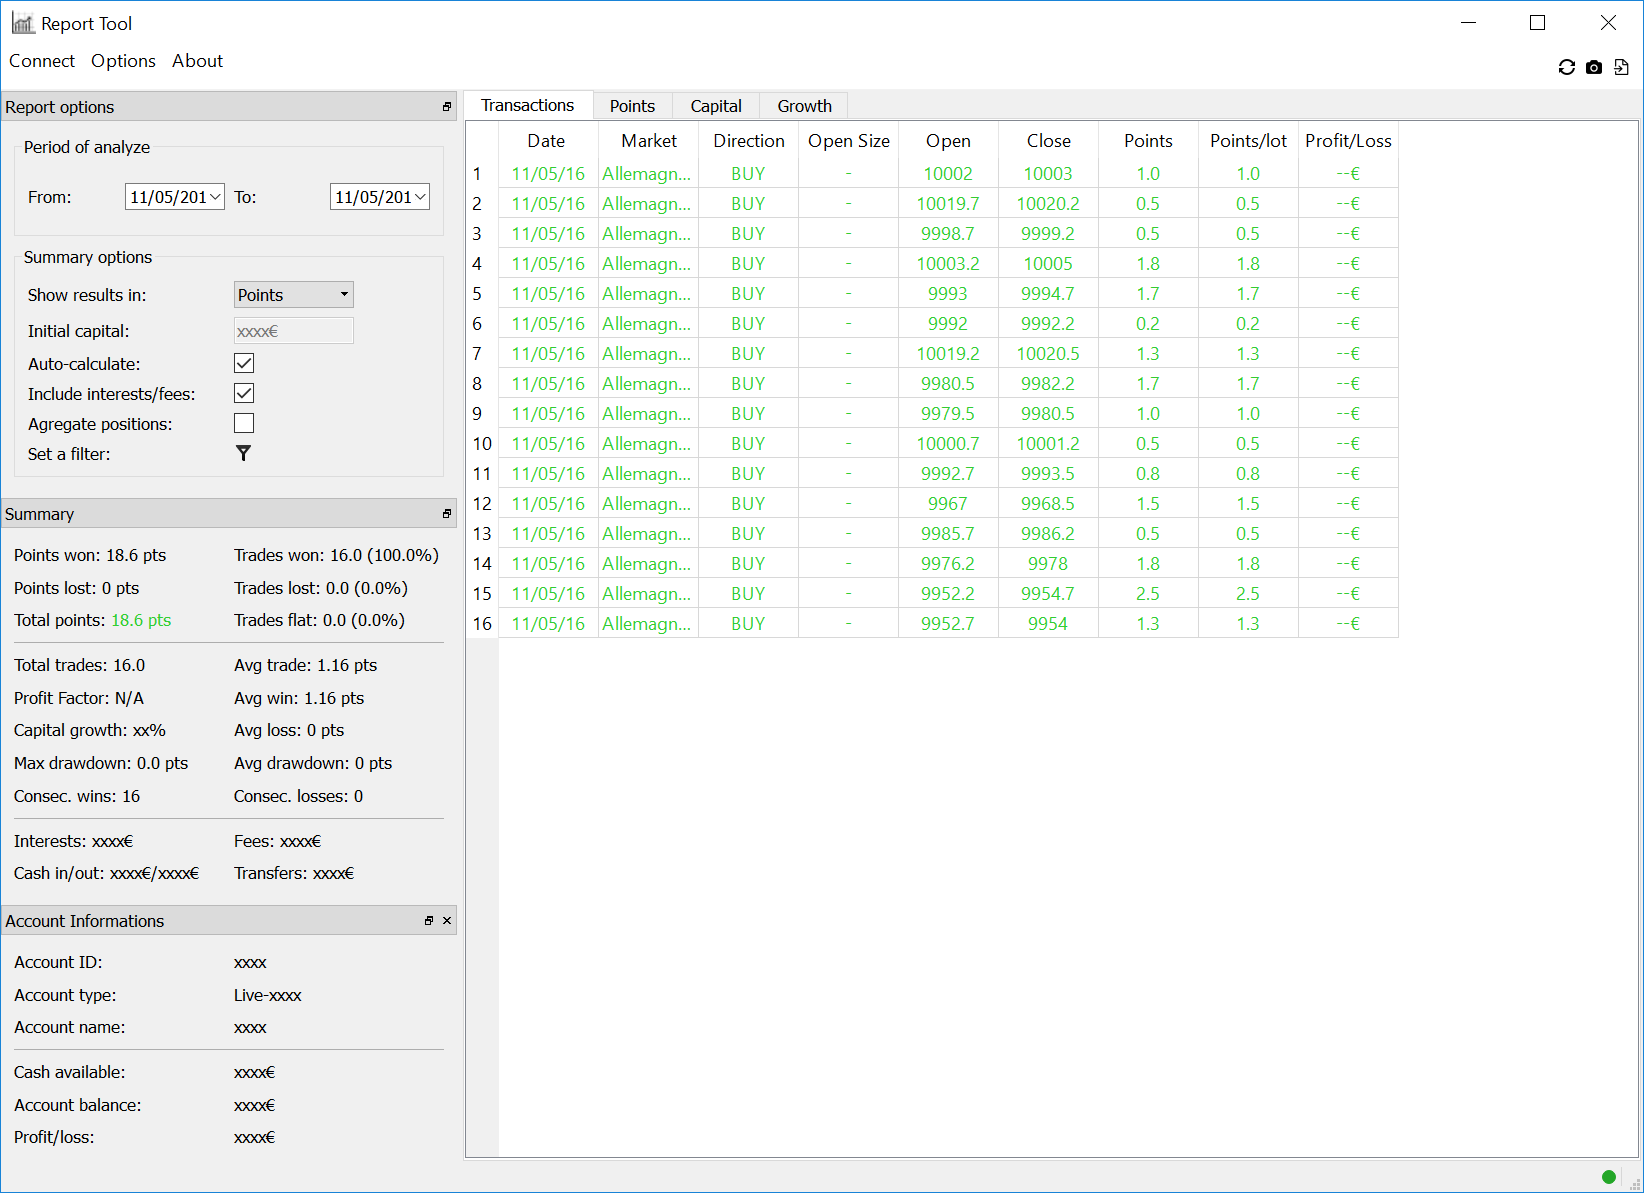Select row header 16 in transactions table
Image resolution: width=1644 pixels, height=1193 pixels.
coord(482,624)
